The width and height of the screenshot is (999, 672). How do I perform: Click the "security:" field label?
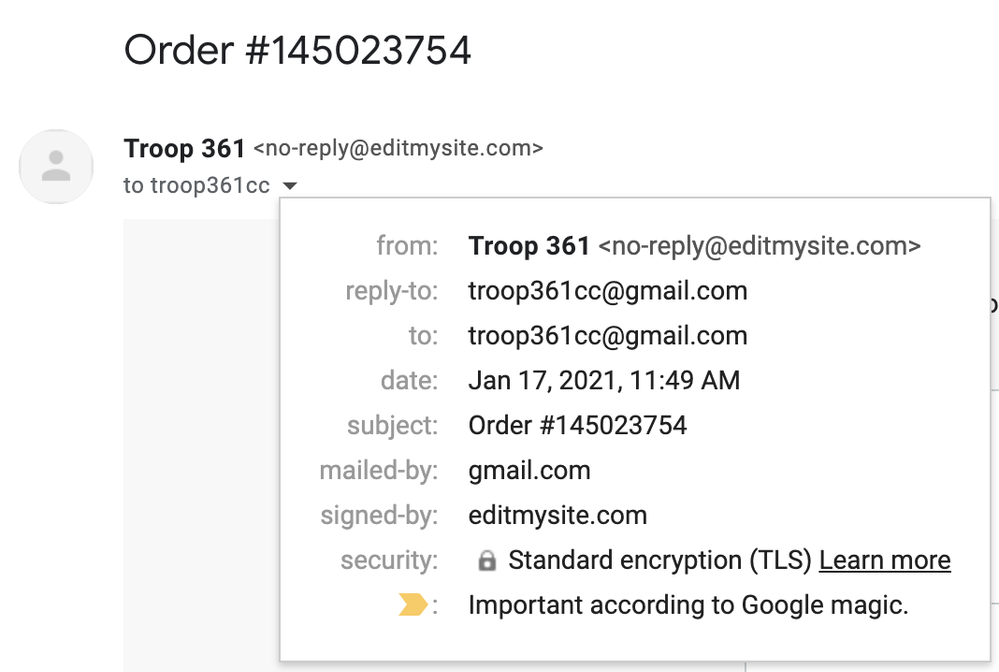389,560
